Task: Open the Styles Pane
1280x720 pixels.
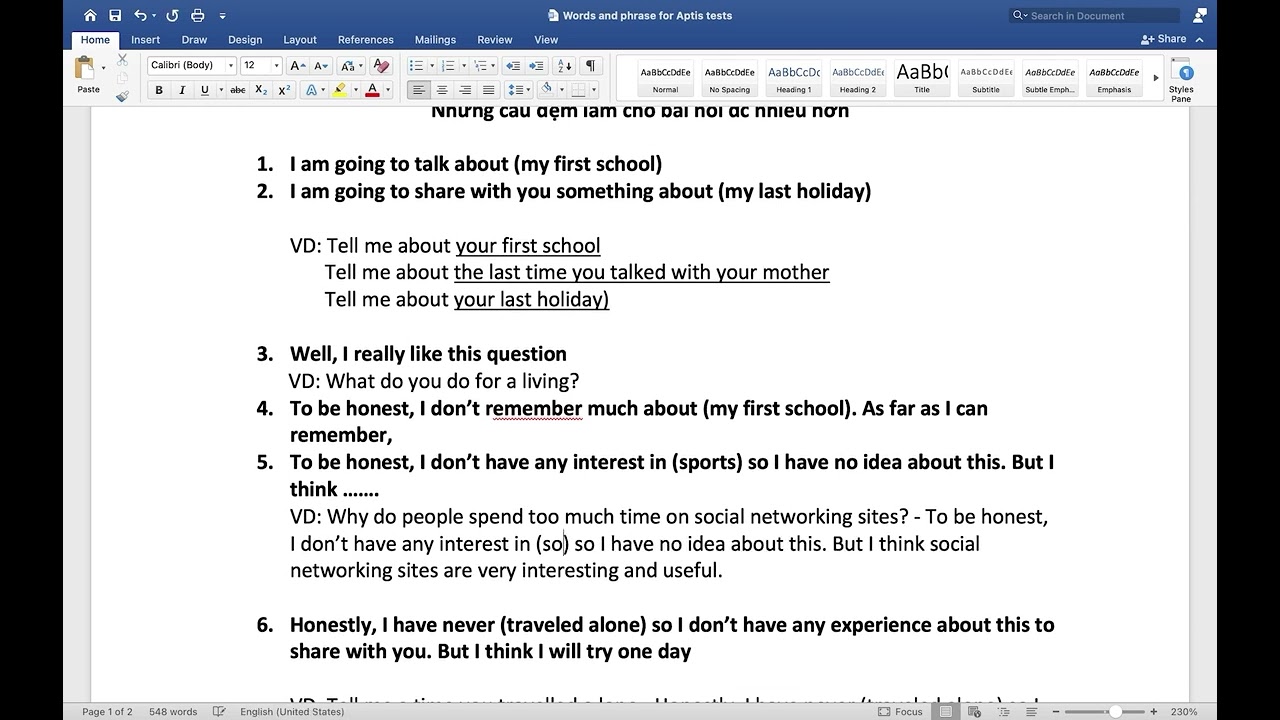Action: (x=1181, y=80)
